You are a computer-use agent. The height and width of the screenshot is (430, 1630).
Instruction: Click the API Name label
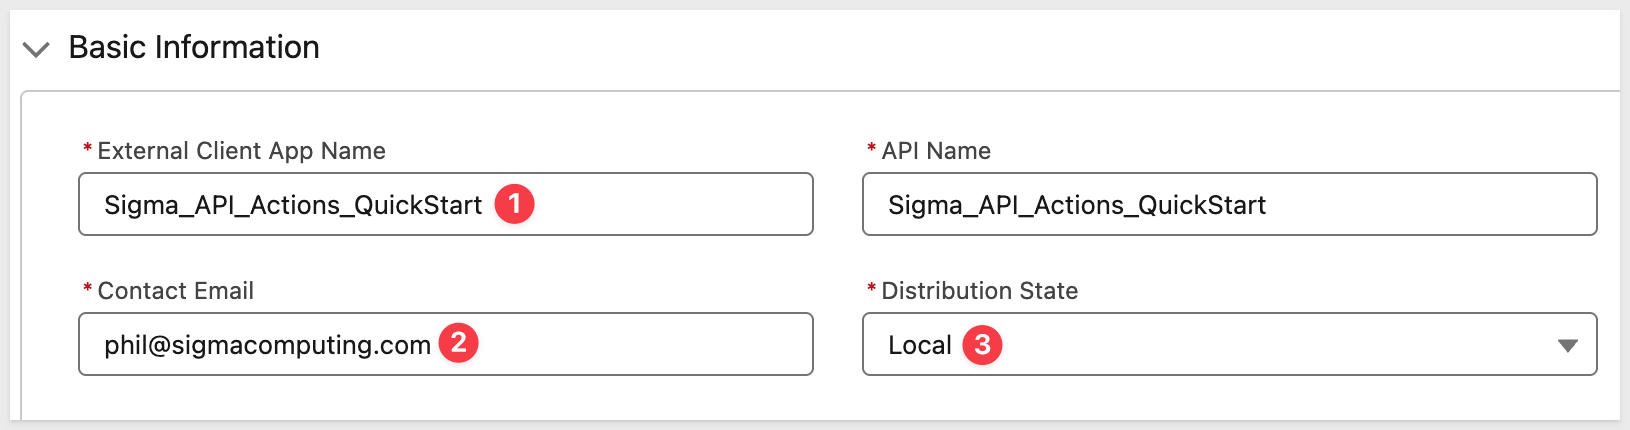click(x=936, y=151)
